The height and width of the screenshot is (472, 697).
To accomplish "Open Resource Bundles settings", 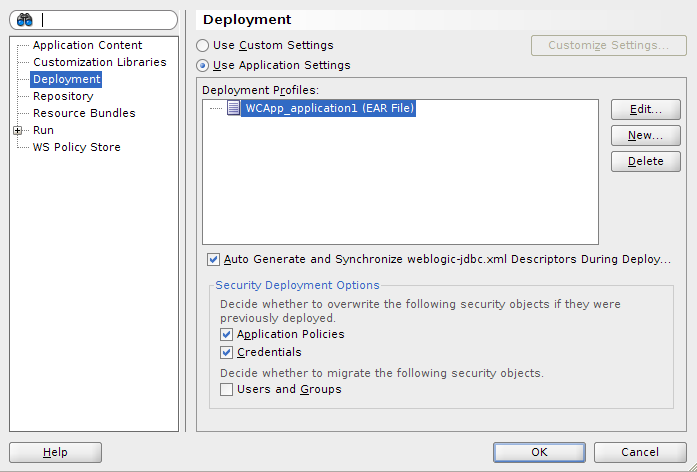I will [84, 113].
